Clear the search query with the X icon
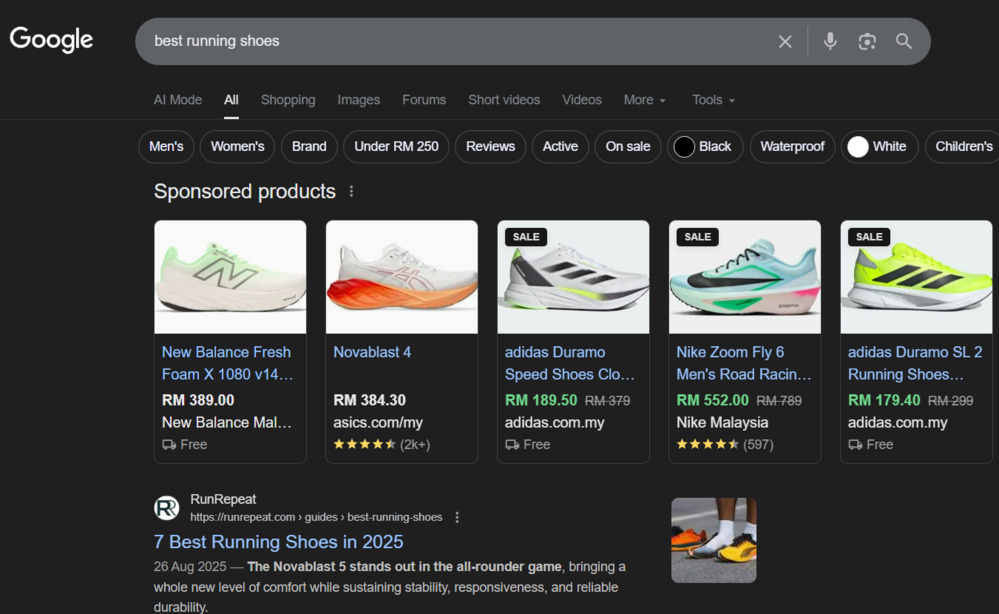Viewport: 999px width, 614px height. (785, 41)
